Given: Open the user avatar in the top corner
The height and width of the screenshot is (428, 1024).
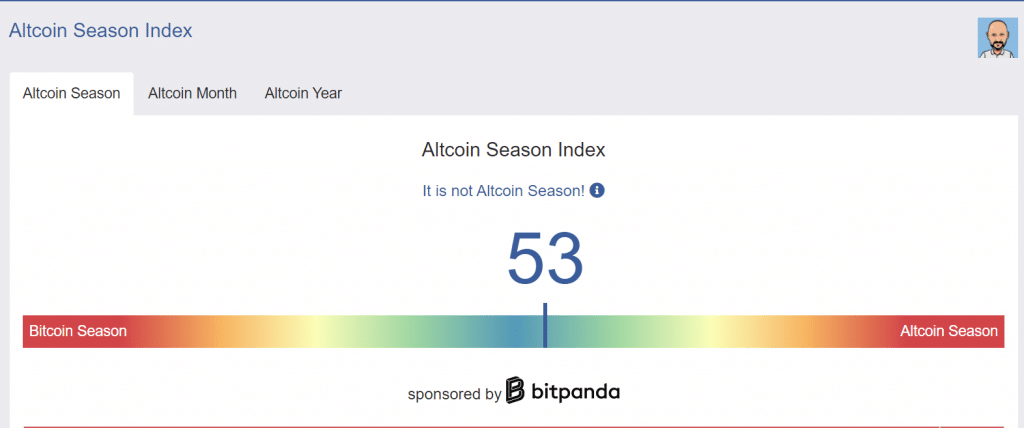Looking at the screenshot, I should (997, 38).
